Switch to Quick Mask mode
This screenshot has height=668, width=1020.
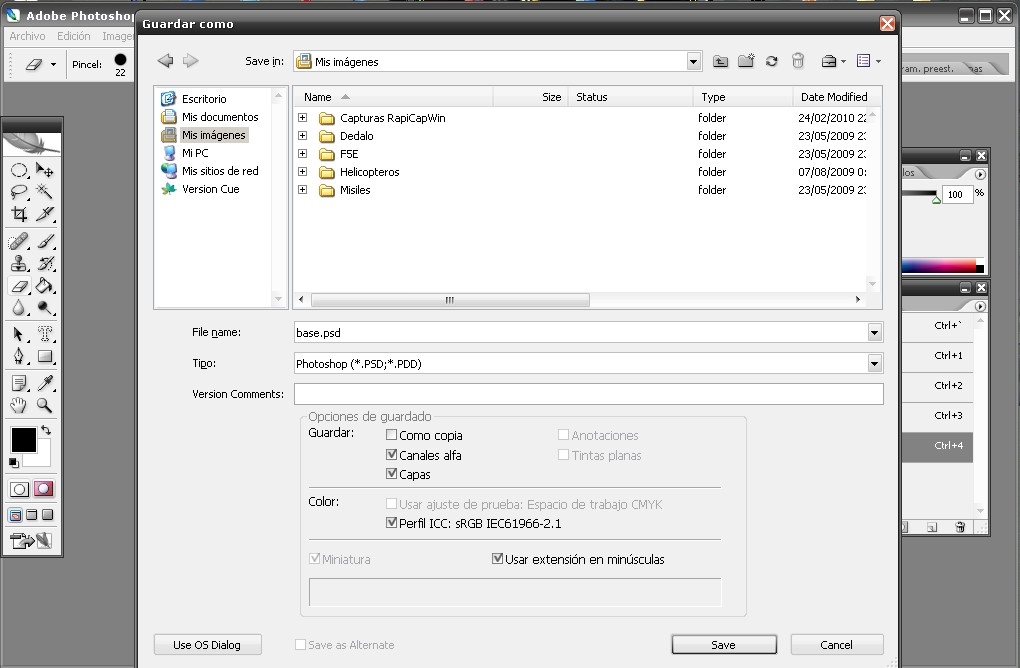click(x=44, y=488)
